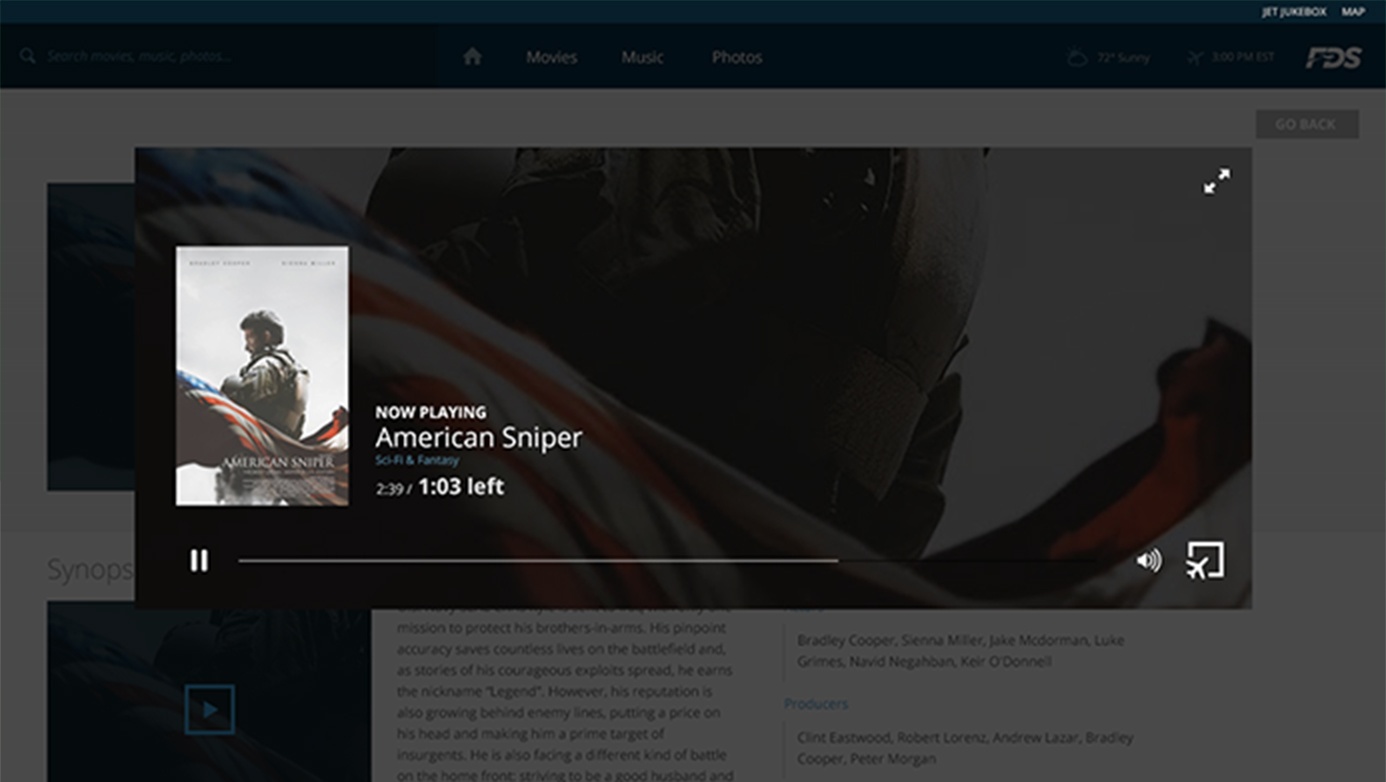
Task: Click the NOW PLAYING label
Action: click(x=431, y=412)
